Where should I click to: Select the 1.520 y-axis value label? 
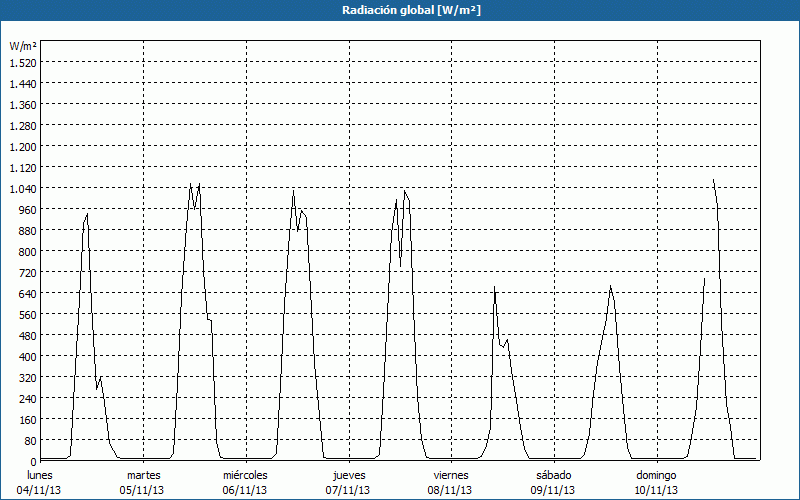(22, 63)
